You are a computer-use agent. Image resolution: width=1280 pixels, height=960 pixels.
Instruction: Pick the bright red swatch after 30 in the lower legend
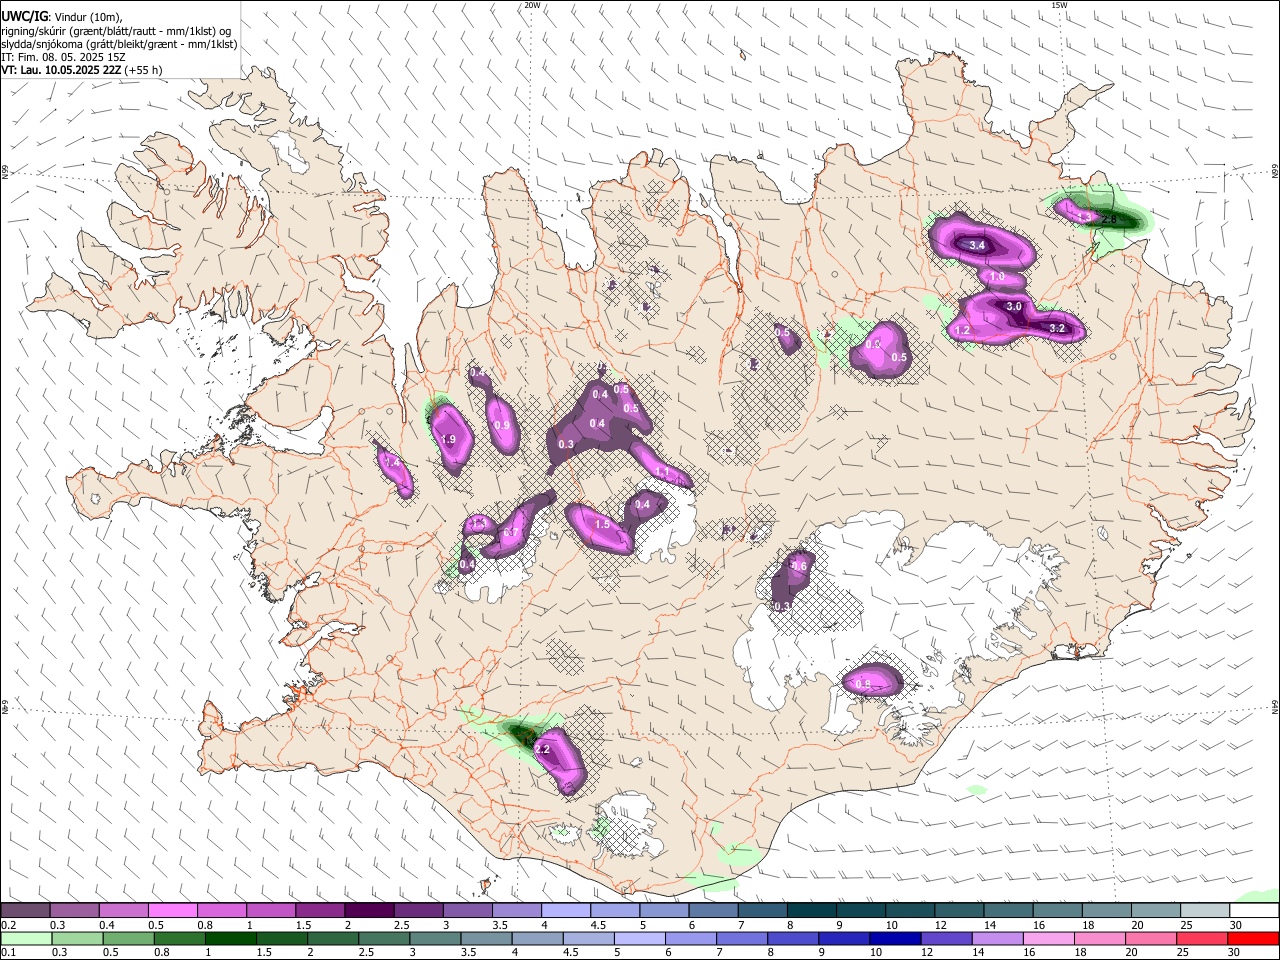point(1254,938)
